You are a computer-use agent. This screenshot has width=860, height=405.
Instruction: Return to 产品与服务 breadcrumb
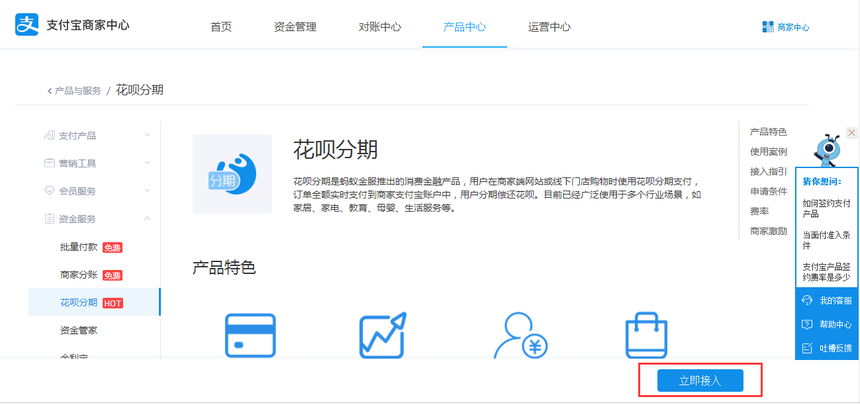78,91
